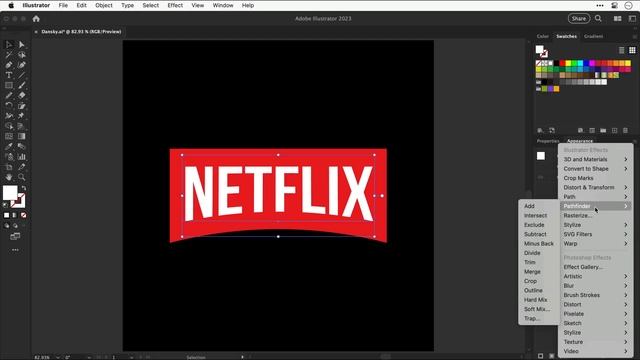Image resolution: width=640 pixels, height=360 pixels.
Task: Select the Curvature tool
Action: coord(22,65)
